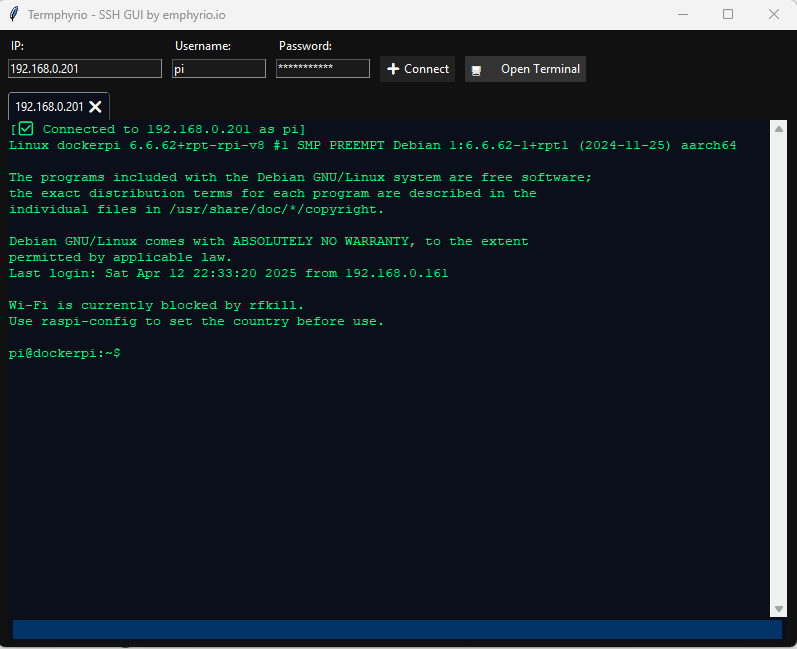This screenshot has height=649, width=797.
Task: Click into the Password field
Action: [323, 69]
